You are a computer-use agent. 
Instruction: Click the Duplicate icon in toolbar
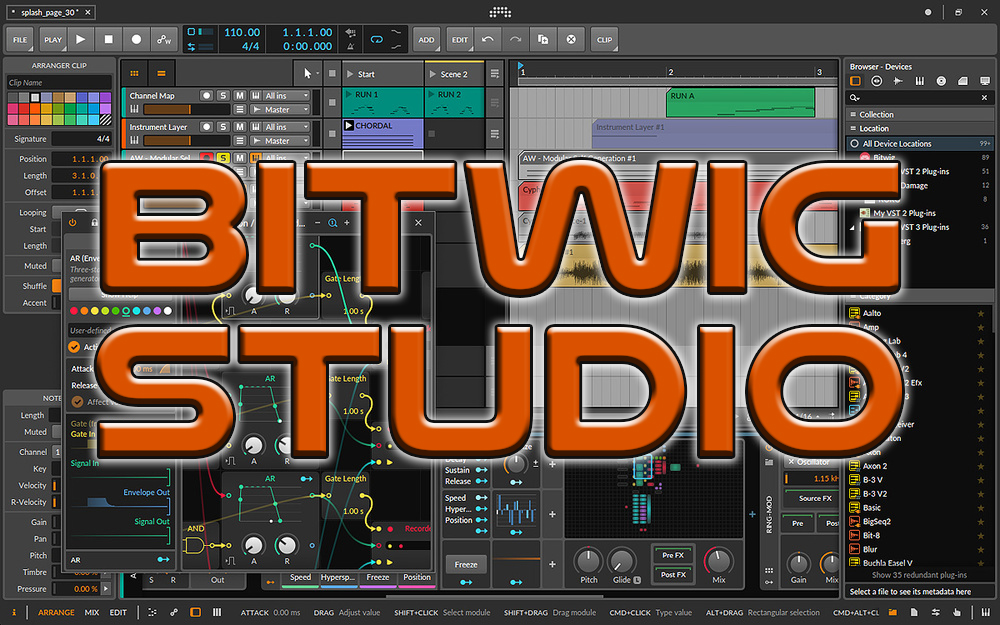[543, 40]
